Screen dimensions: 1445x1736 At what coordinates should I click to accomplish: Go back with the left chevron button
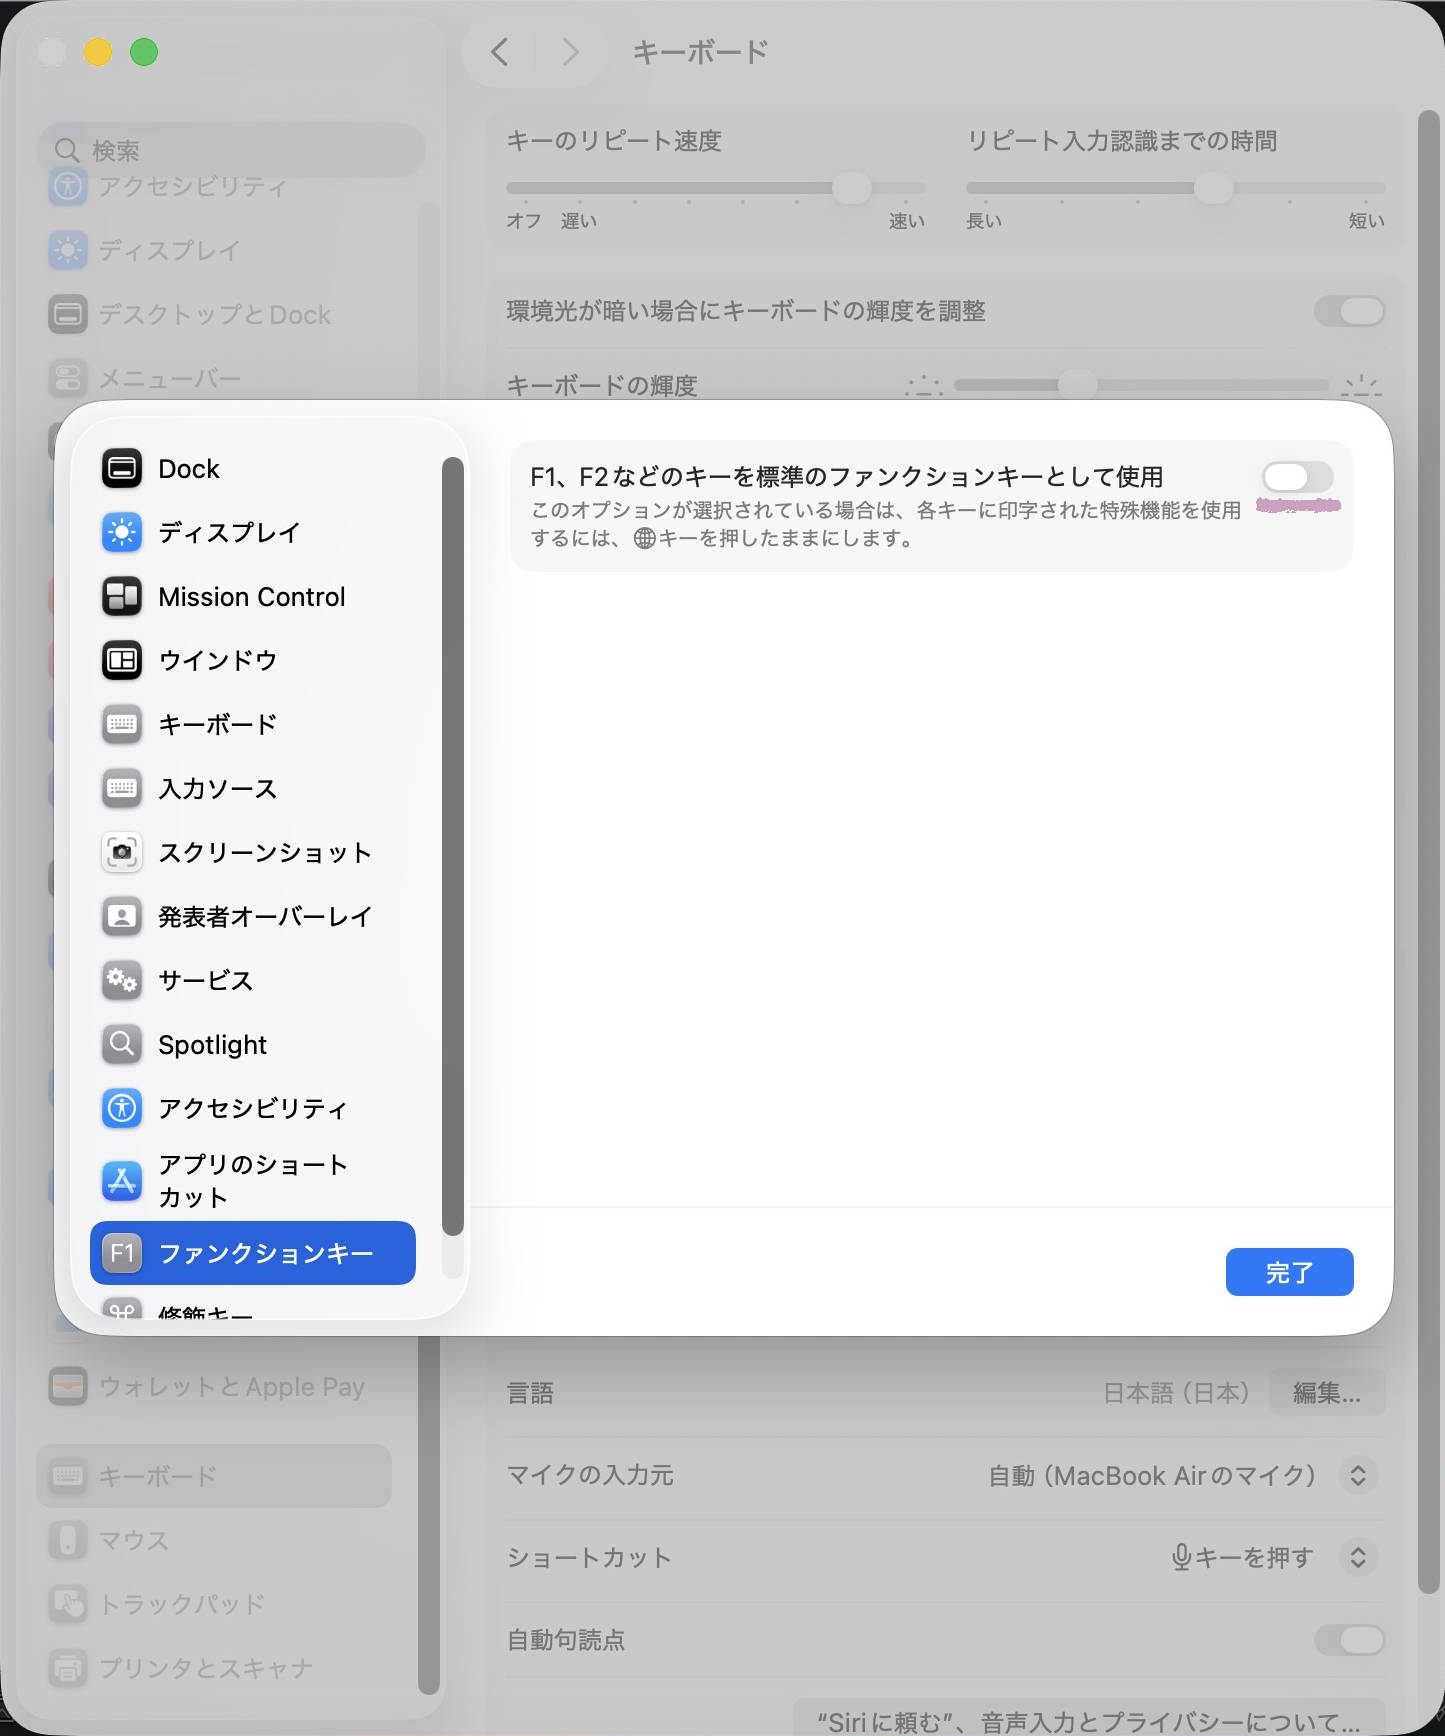pyautogui.click(x=500, y=51)
